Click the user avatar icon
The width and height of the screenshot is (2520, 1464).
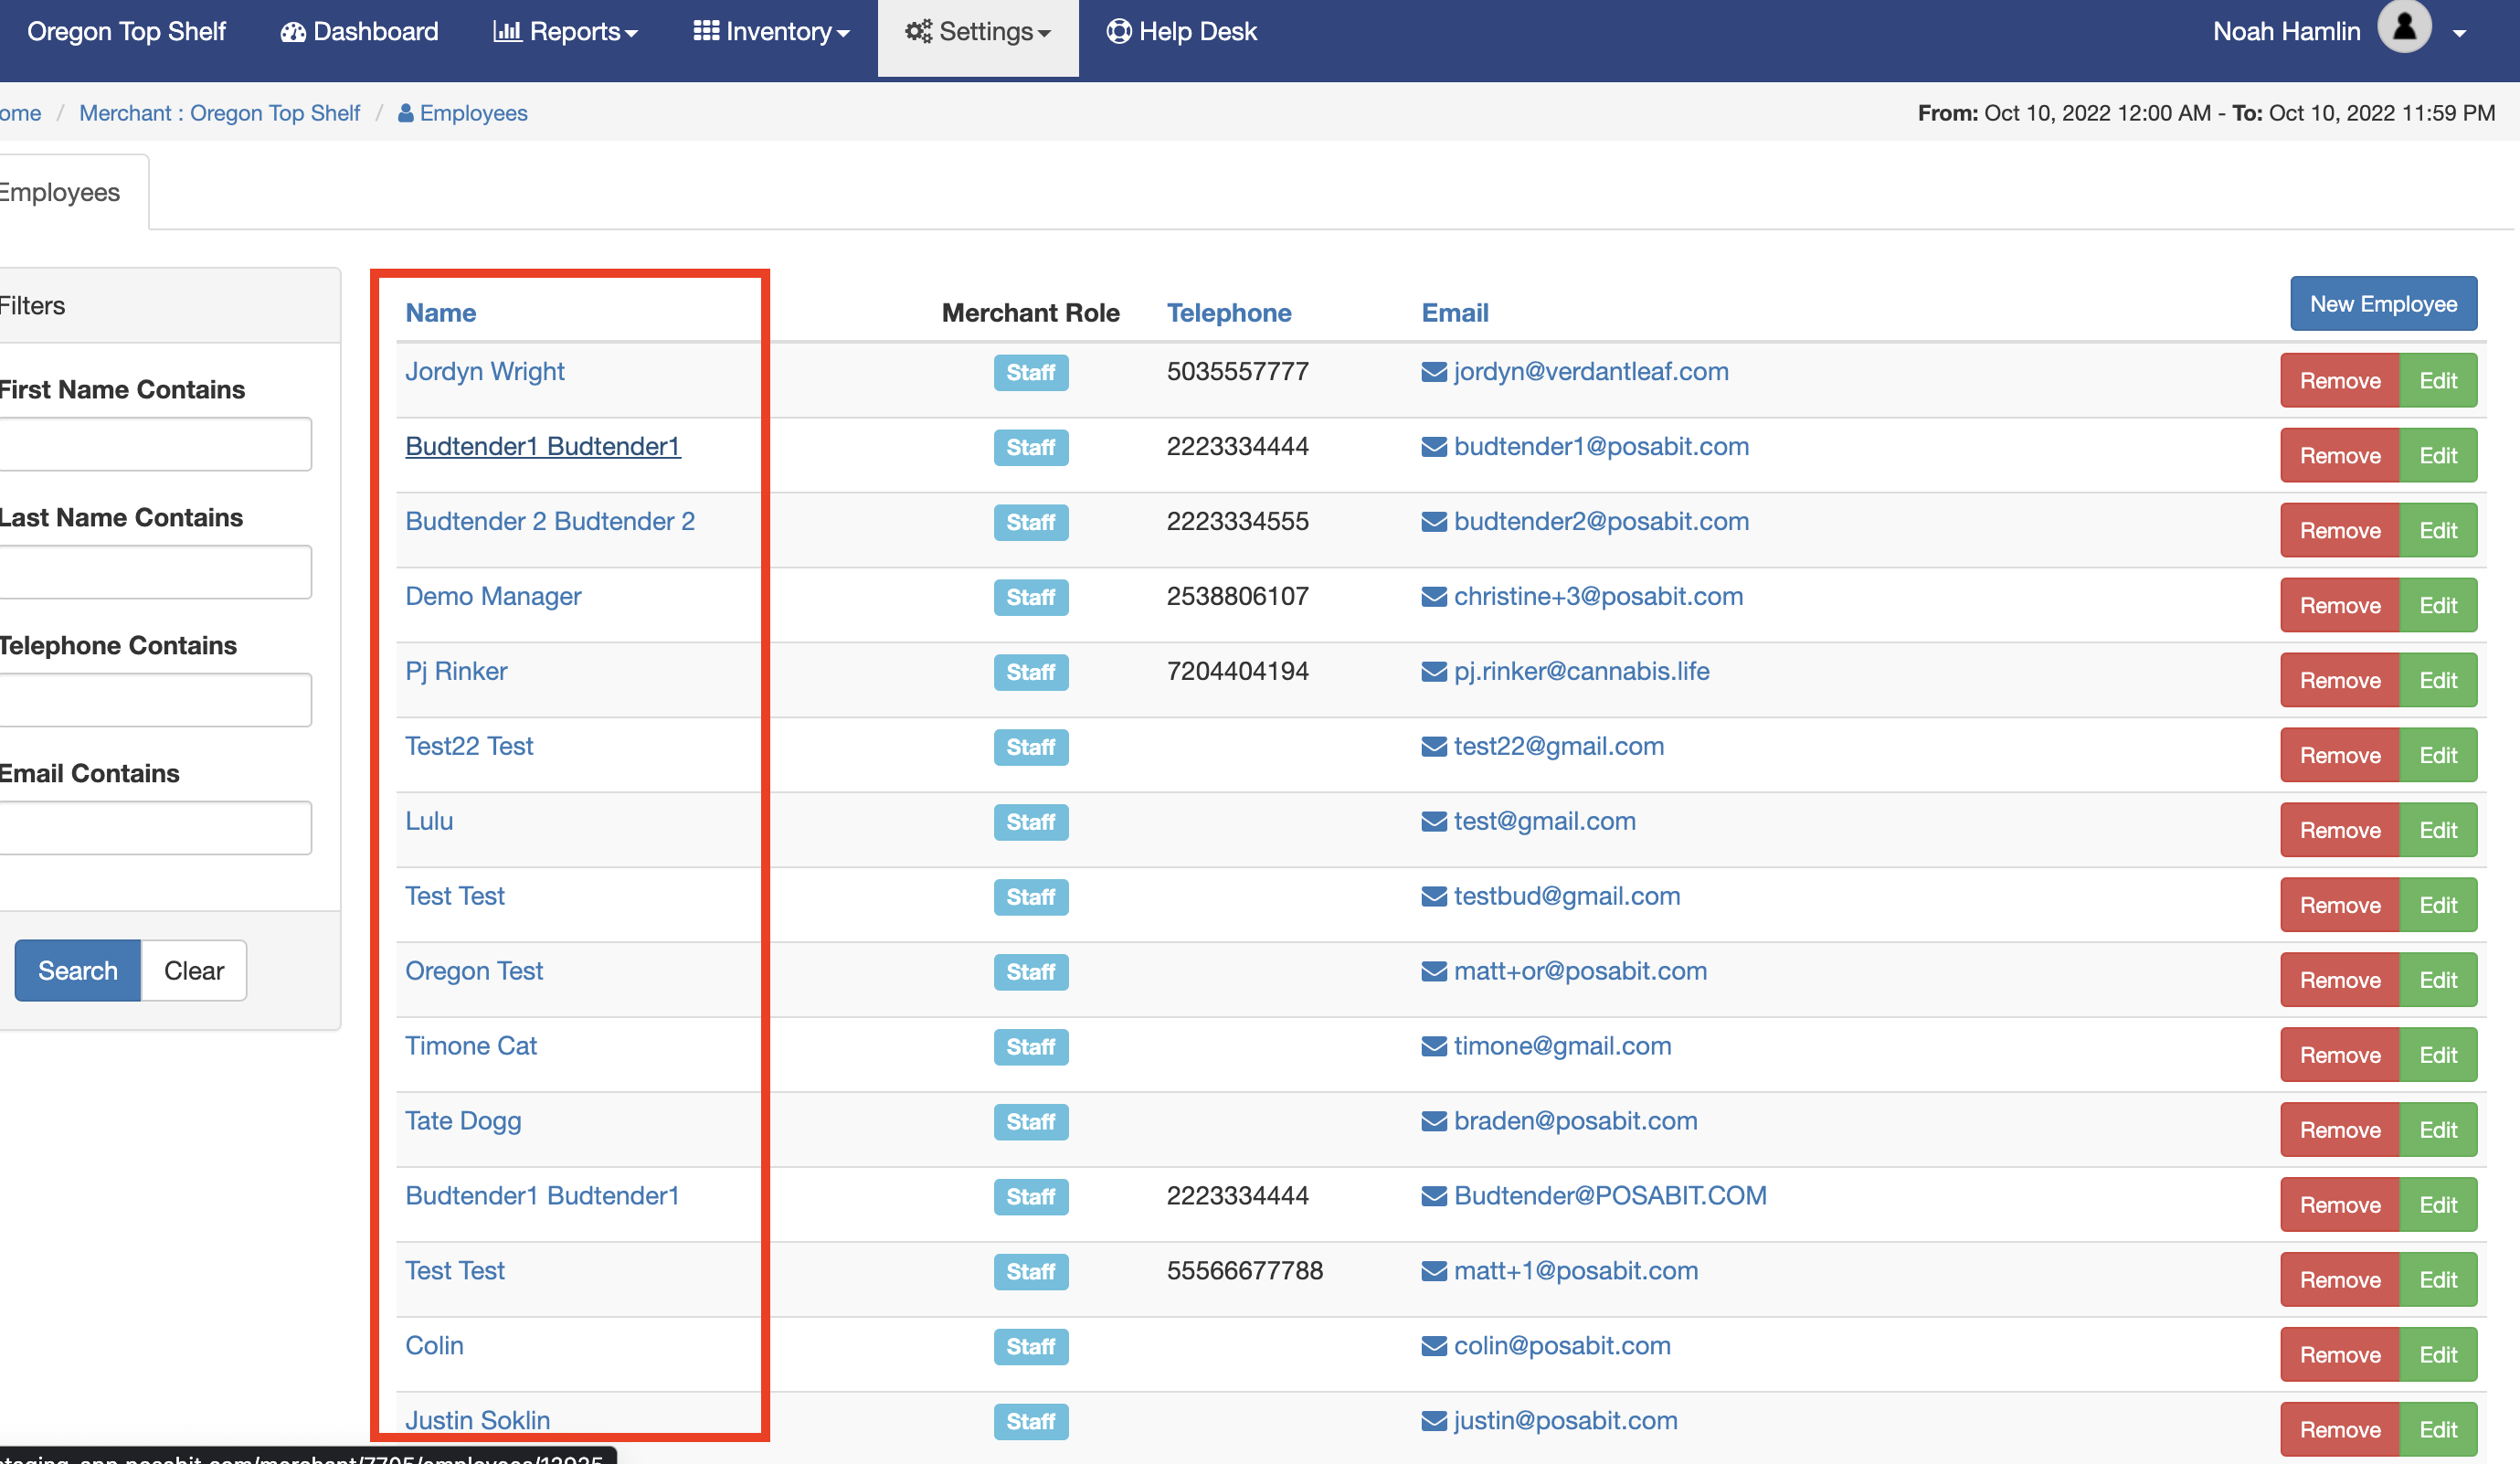point(2404,27)
